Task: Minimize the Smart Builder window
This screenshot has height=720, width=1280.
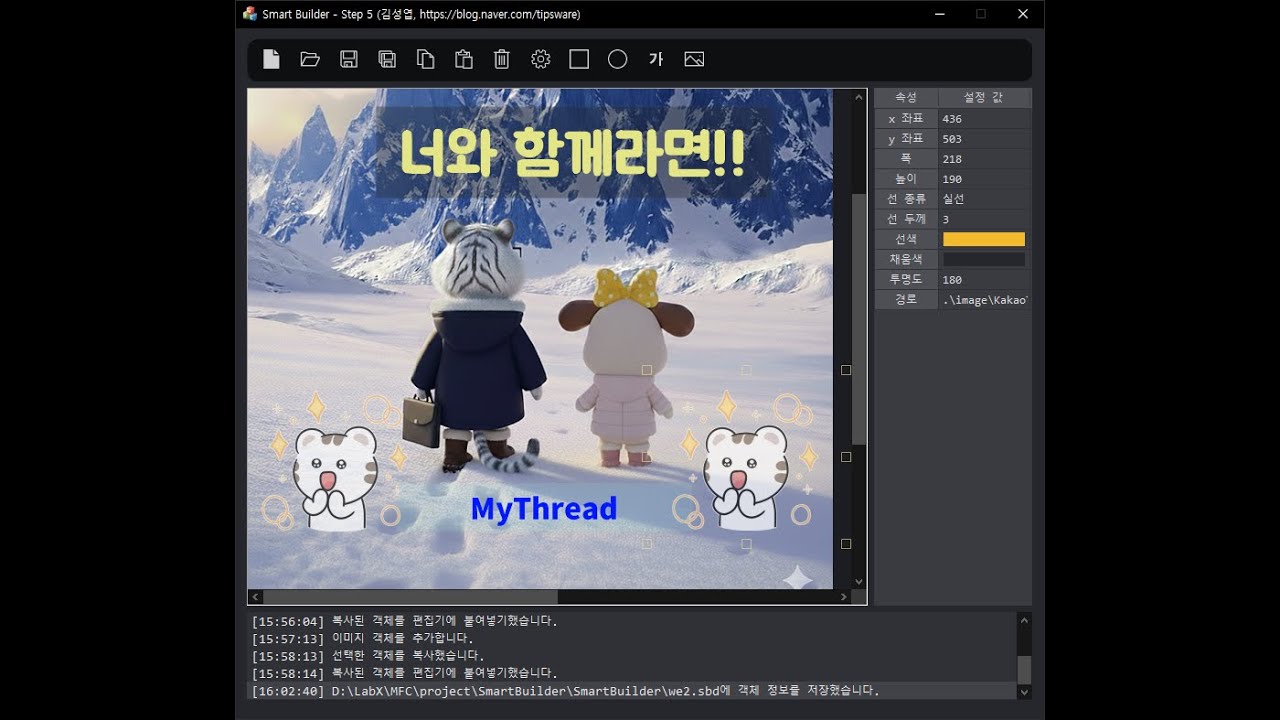Action: point(940,14)
